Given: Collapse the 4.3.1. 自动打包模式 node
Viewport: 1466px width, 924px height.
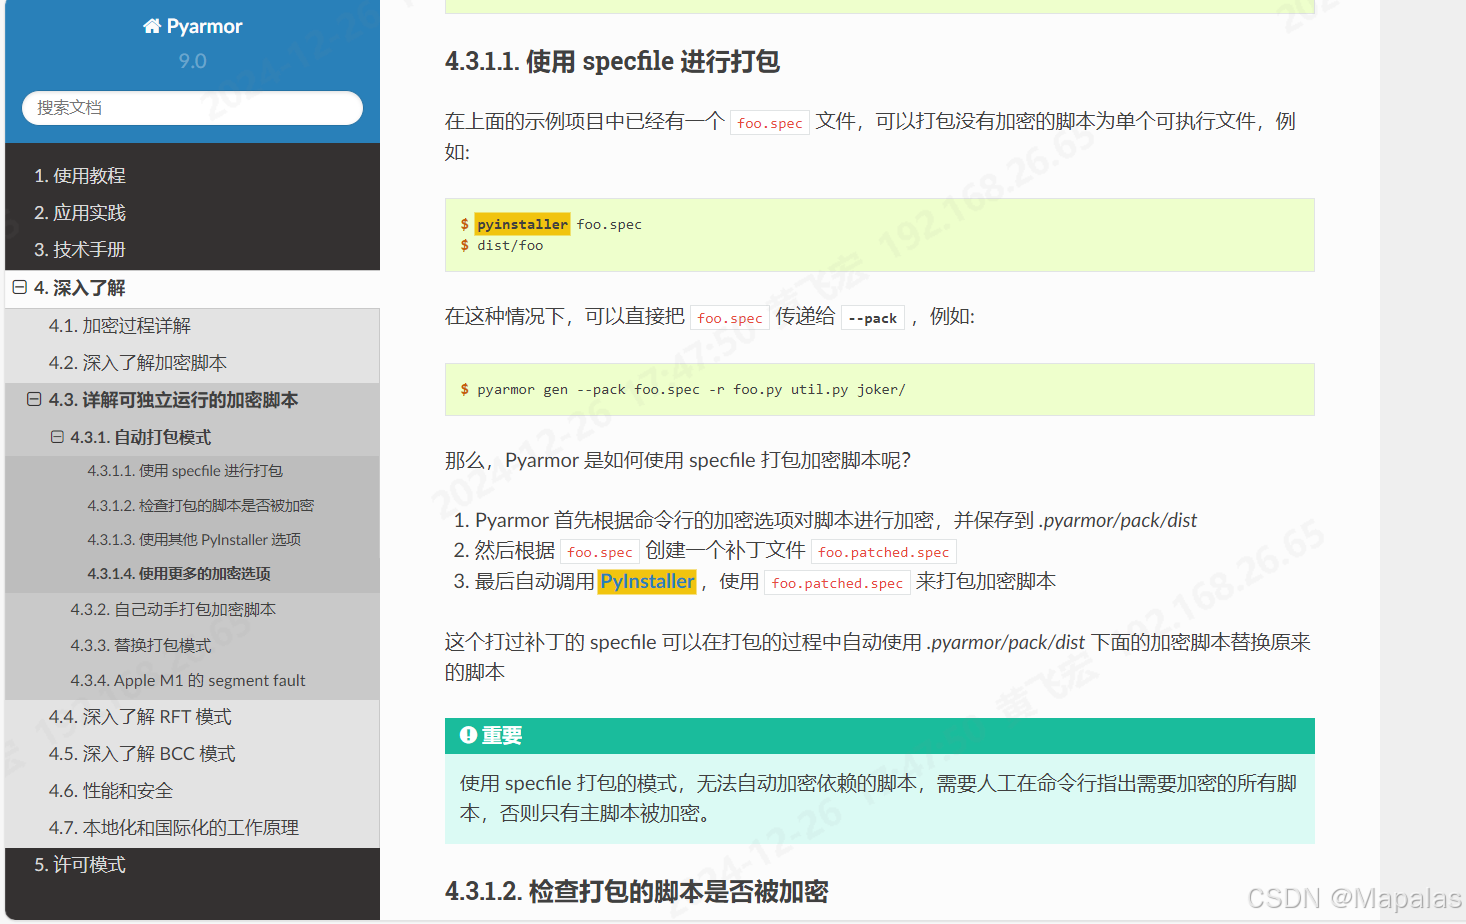Looking at the screenshot, I should (x=57, y=437).
